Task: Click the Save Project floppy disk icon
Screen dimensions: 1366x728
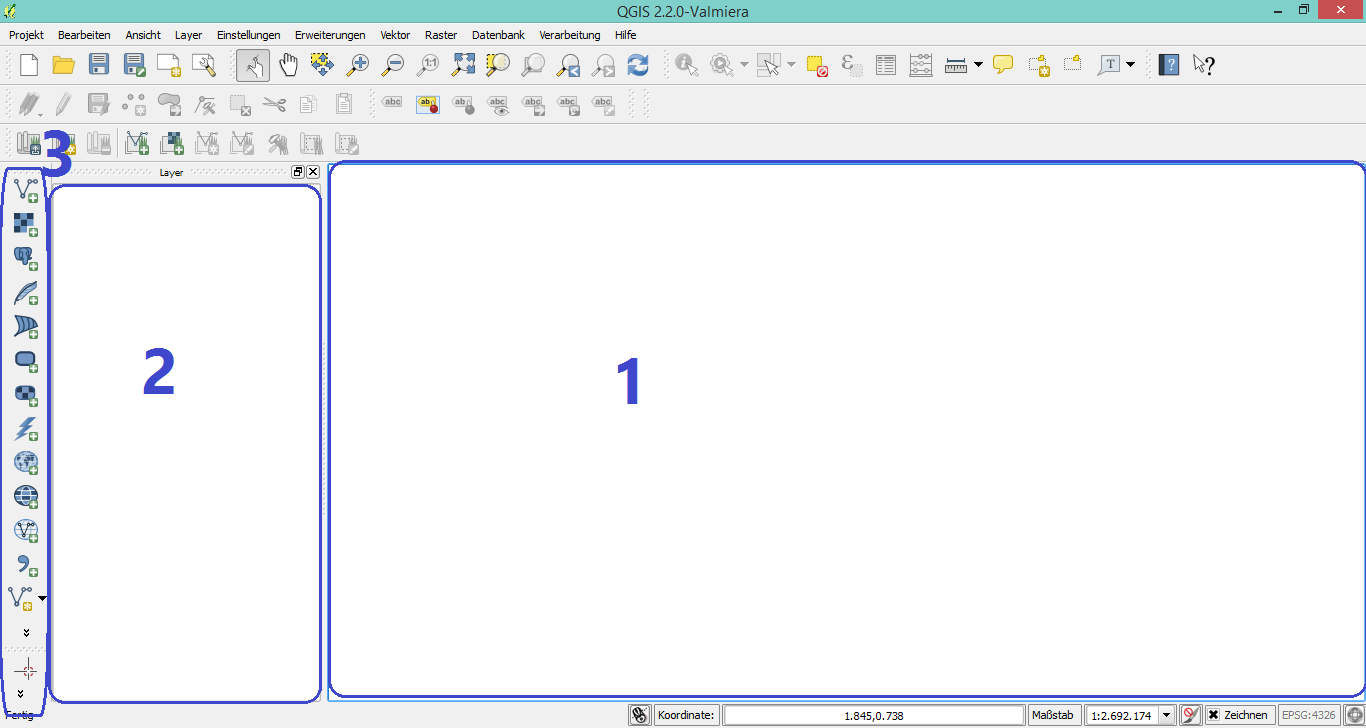Action: 99,66
